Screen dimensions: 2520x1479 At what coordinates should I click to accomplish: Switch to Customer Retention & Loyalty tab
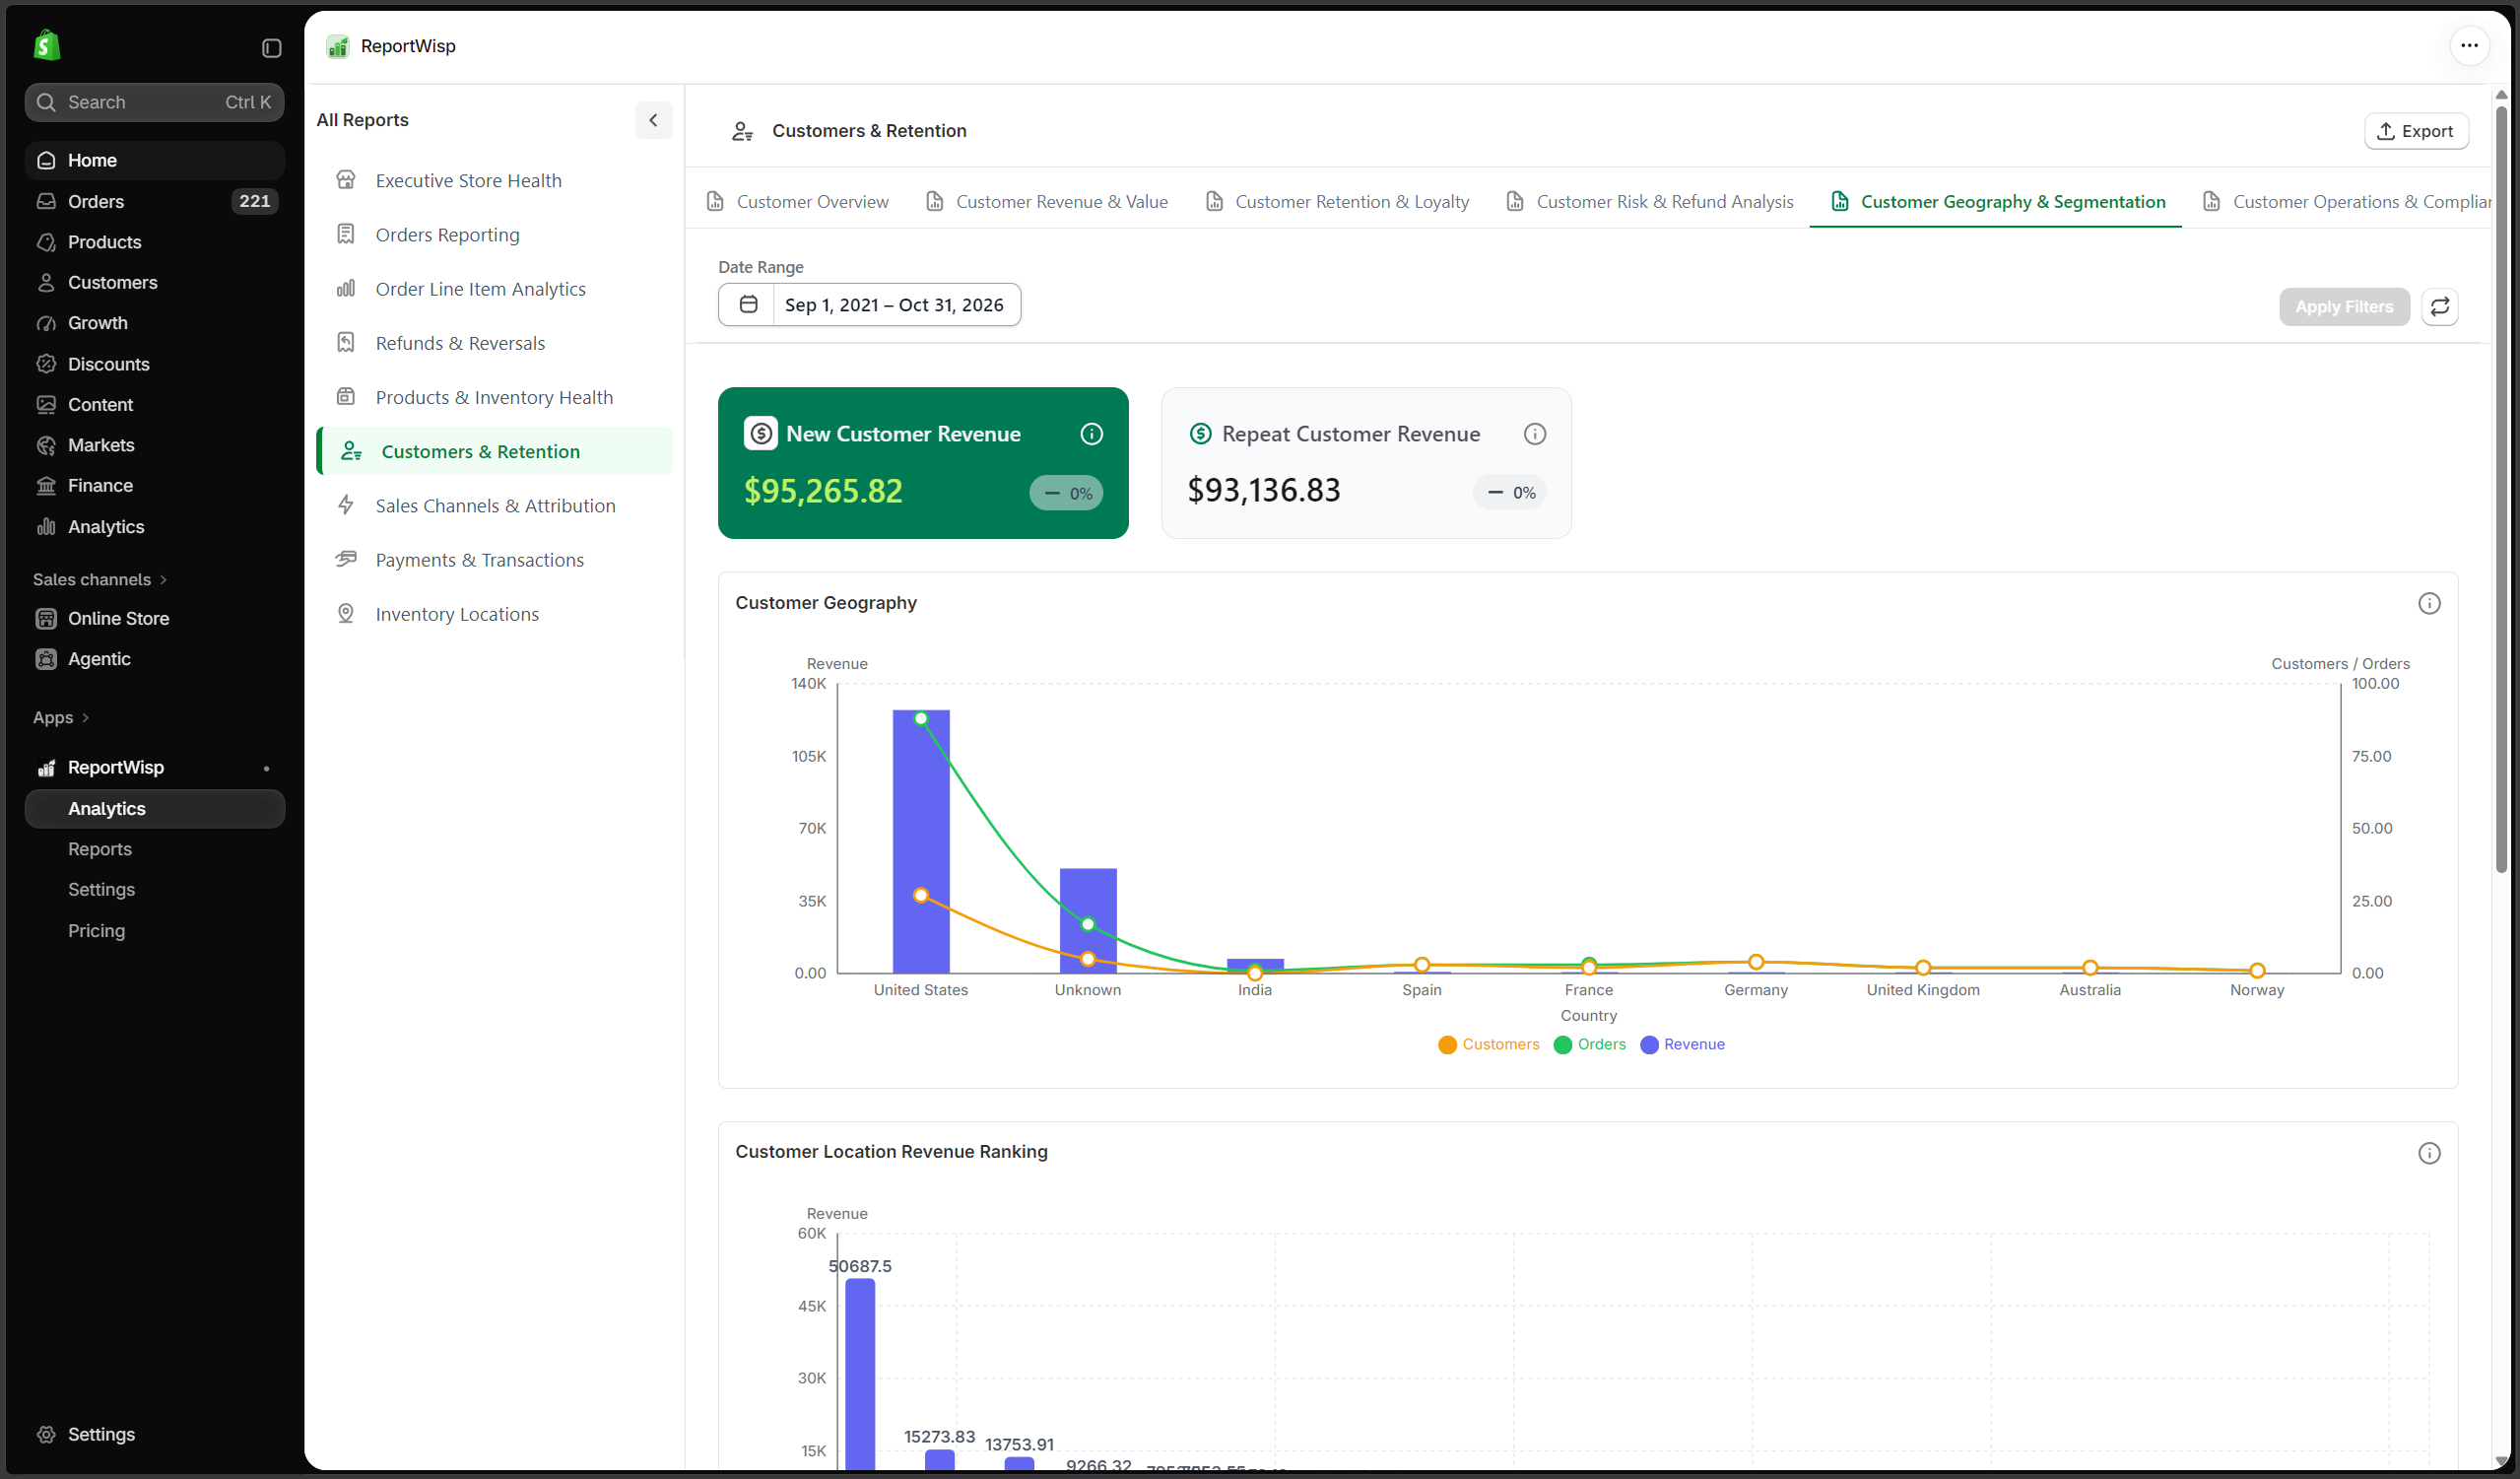click(x=1337, y=201)
